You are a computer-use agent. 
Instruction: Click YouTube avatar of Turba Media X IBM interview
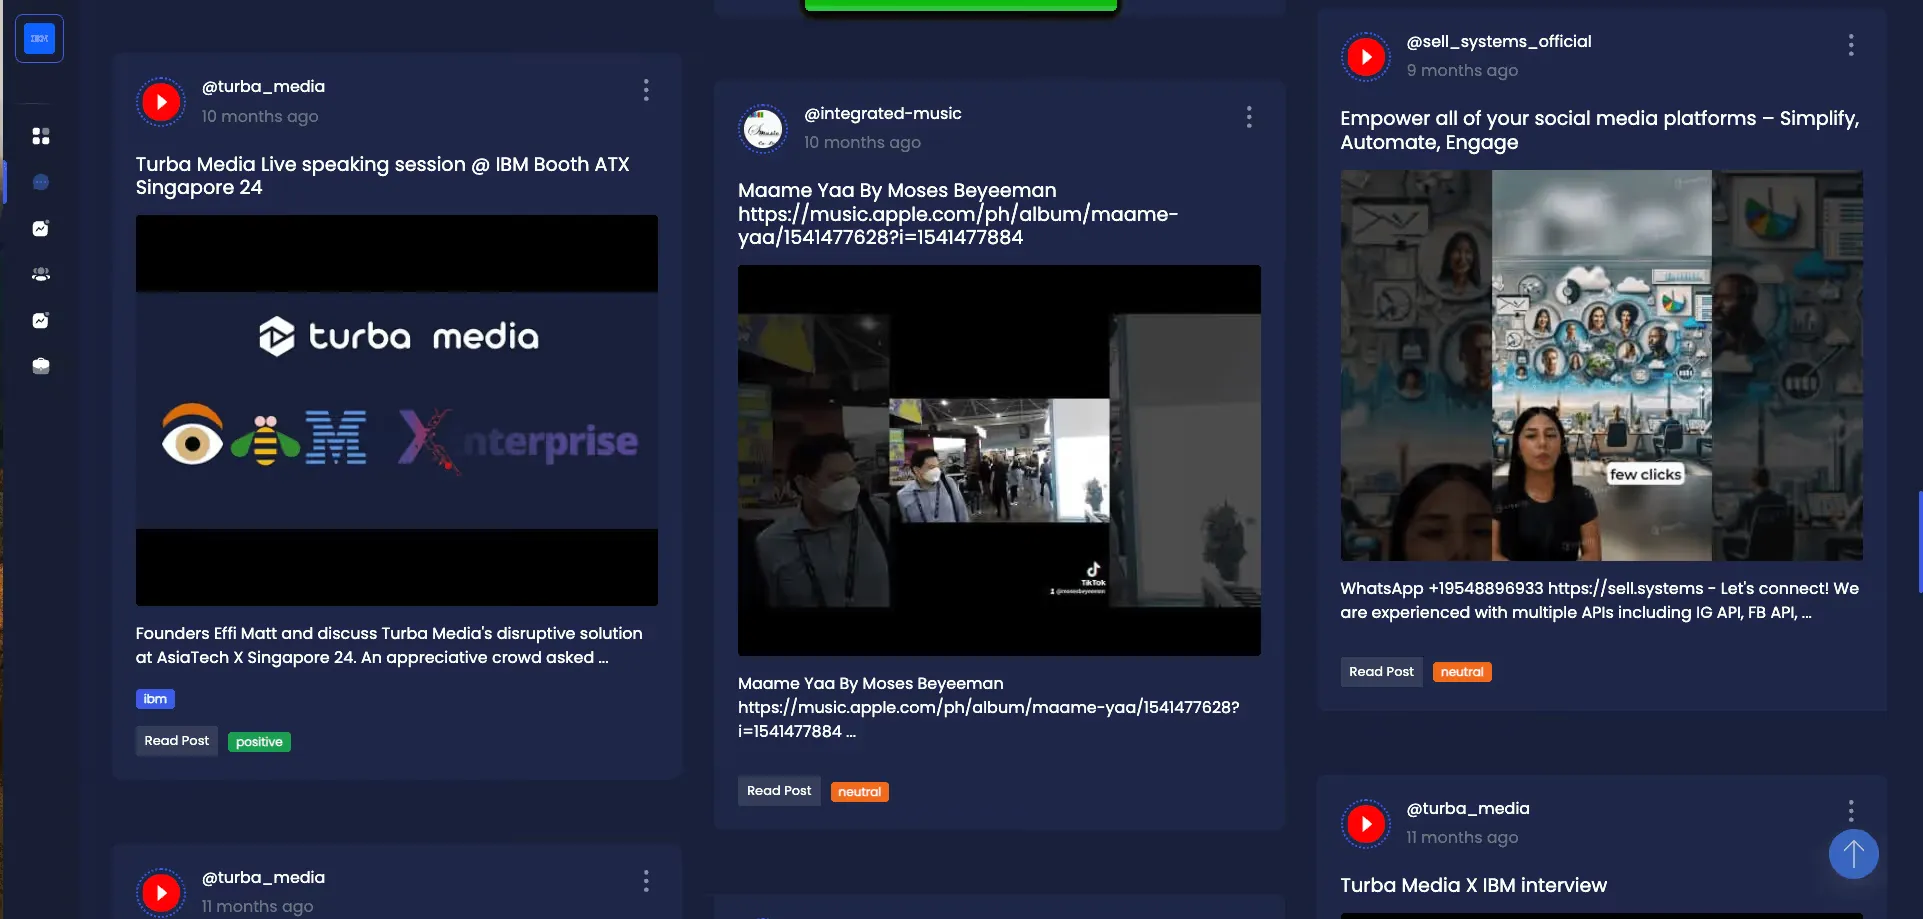click(1366, 824)
